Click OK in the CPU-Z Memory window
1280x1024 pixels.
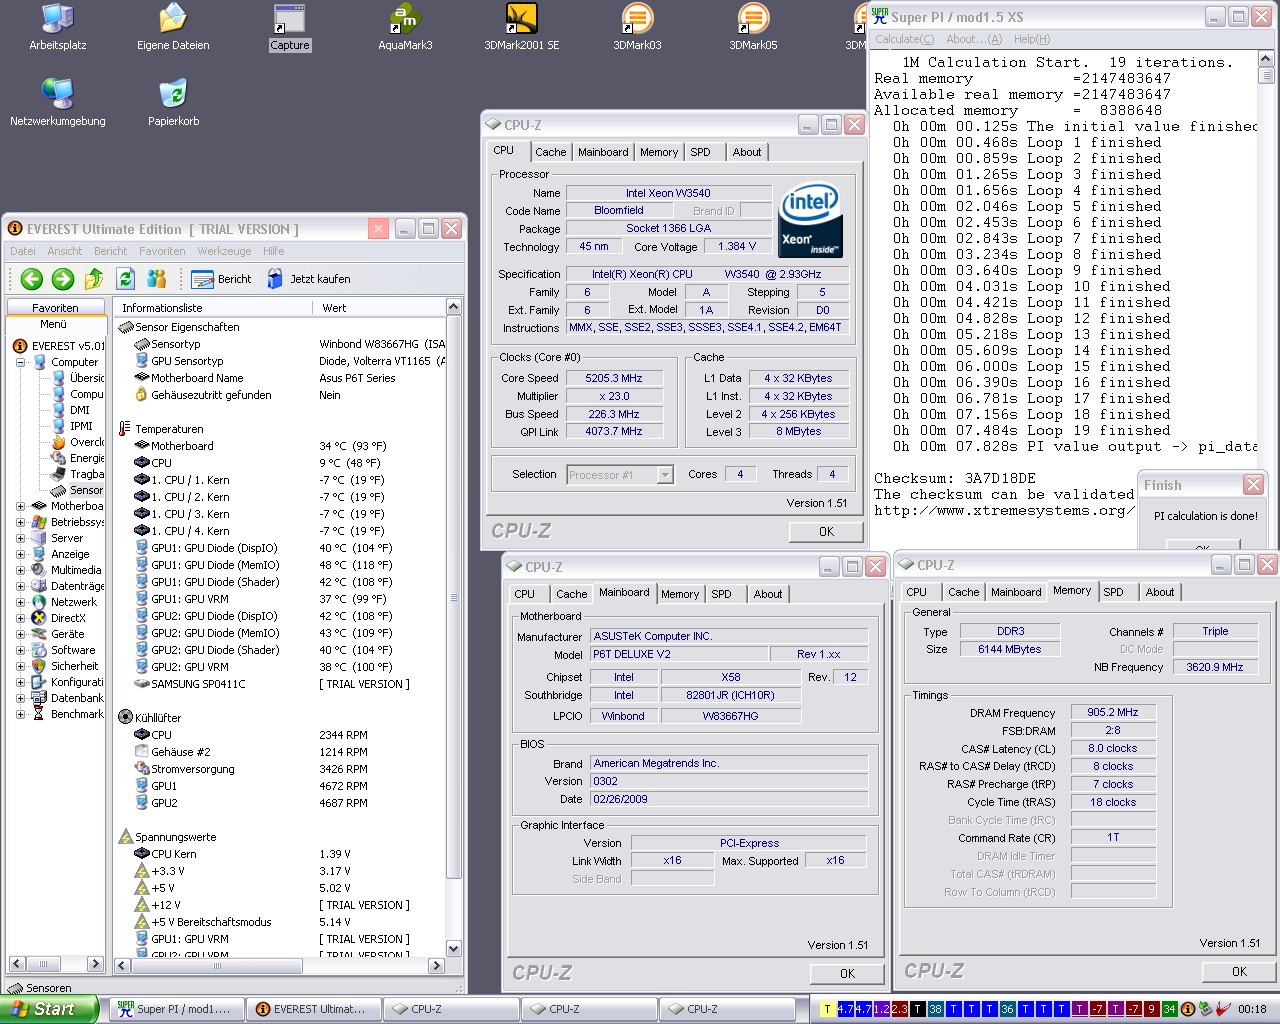(x=1239, y=971)
